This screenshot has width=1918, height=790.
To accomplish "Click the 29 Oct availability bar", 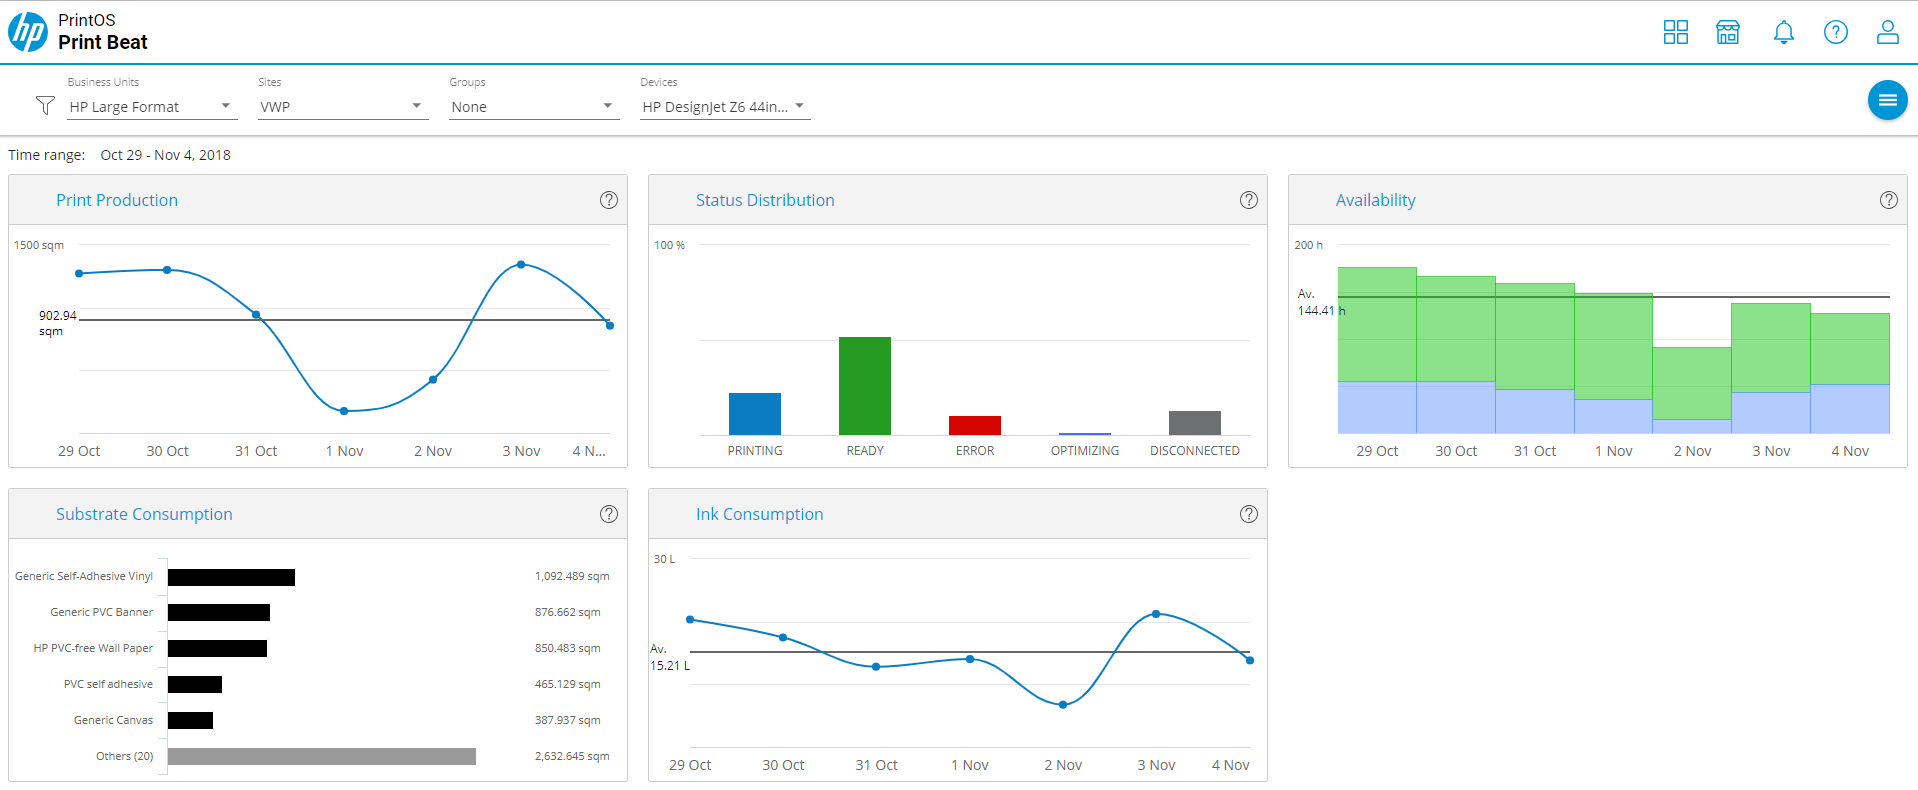I will 1377,350.
